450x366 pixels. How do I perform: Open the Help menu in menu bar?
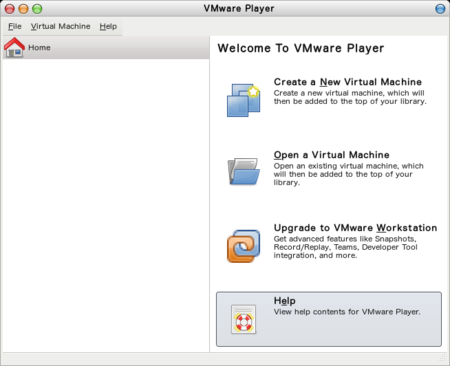(x=108, y=26)
